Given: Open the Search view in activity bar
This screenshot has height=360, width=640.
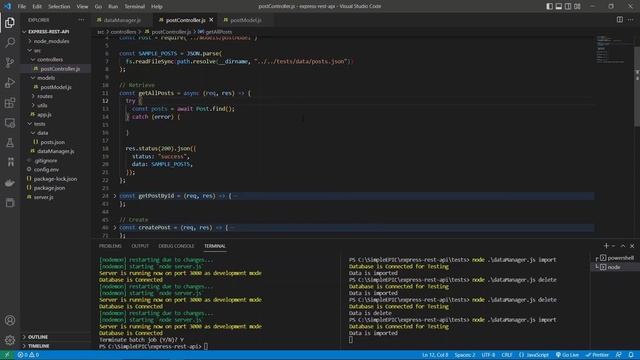Looking at the screenshot, I should pyautogui.click(x=10, y=42).
